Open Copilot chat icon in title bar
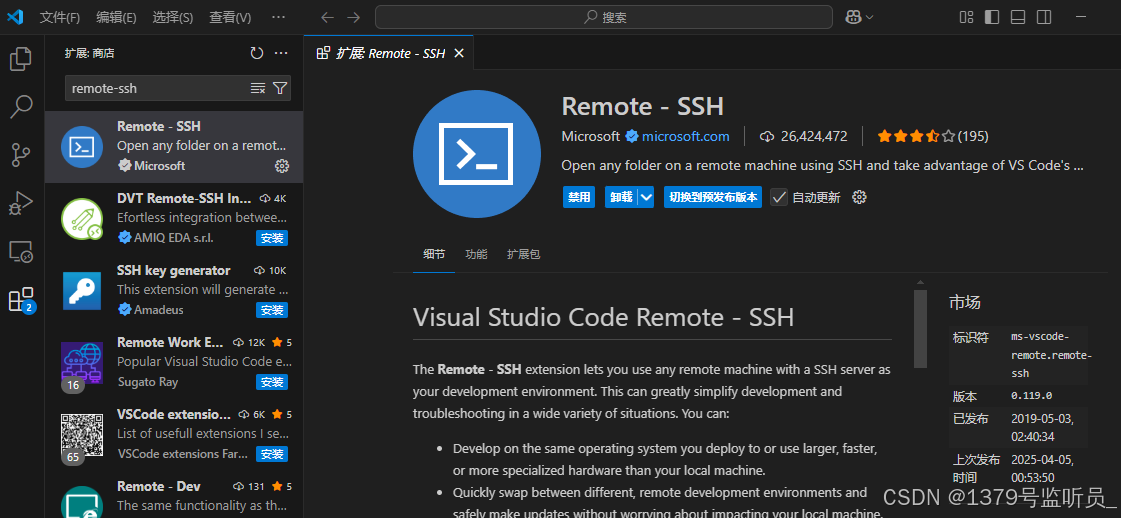The width and height of the screenshot is (1121, 518). point(853,17)
